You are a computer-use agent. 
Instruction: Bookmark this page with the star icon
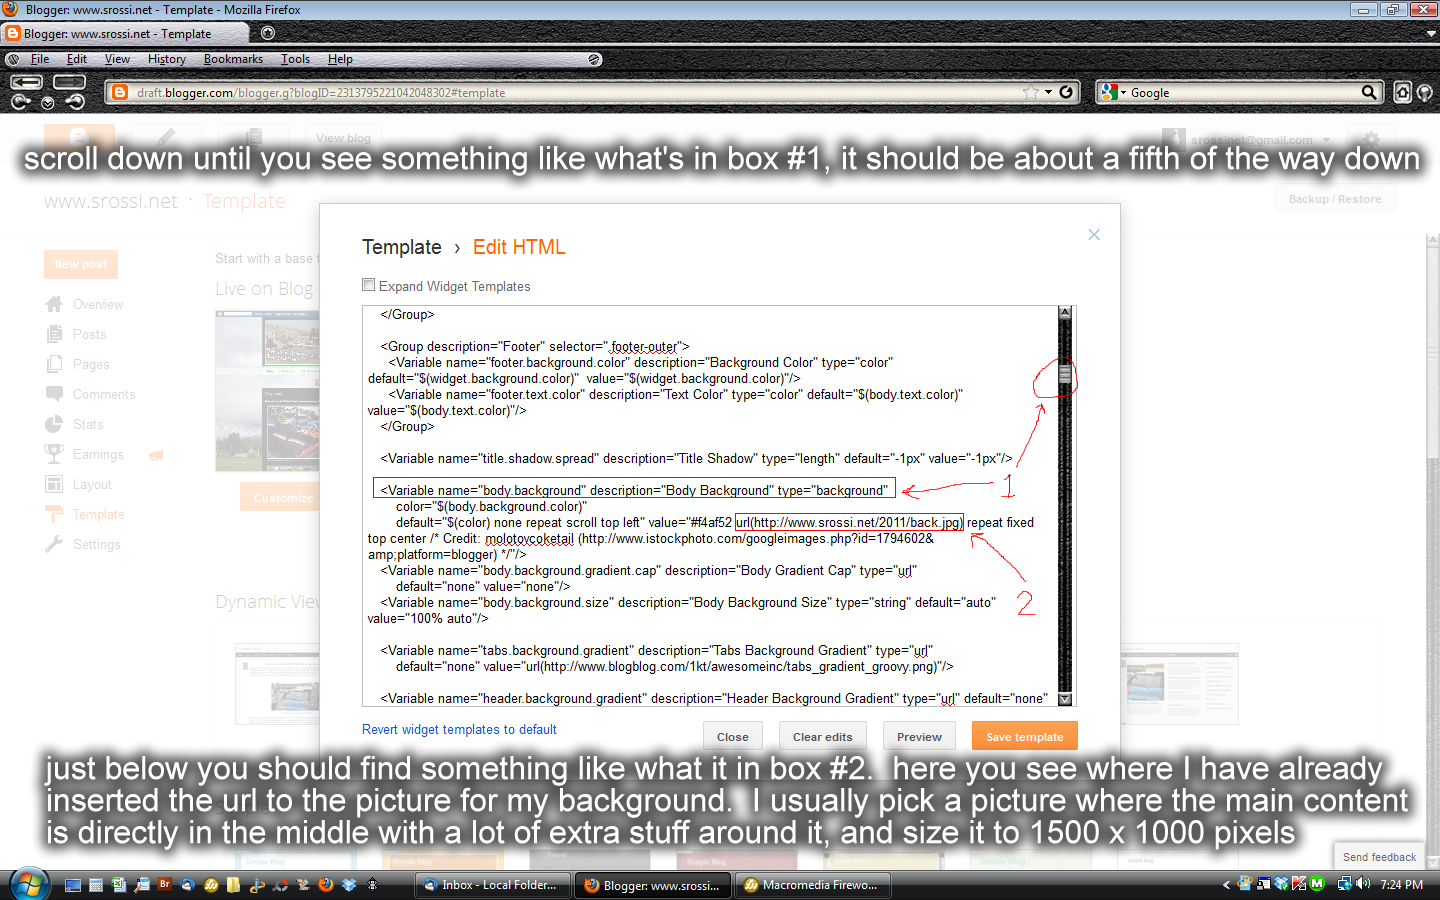point(1031,92)
